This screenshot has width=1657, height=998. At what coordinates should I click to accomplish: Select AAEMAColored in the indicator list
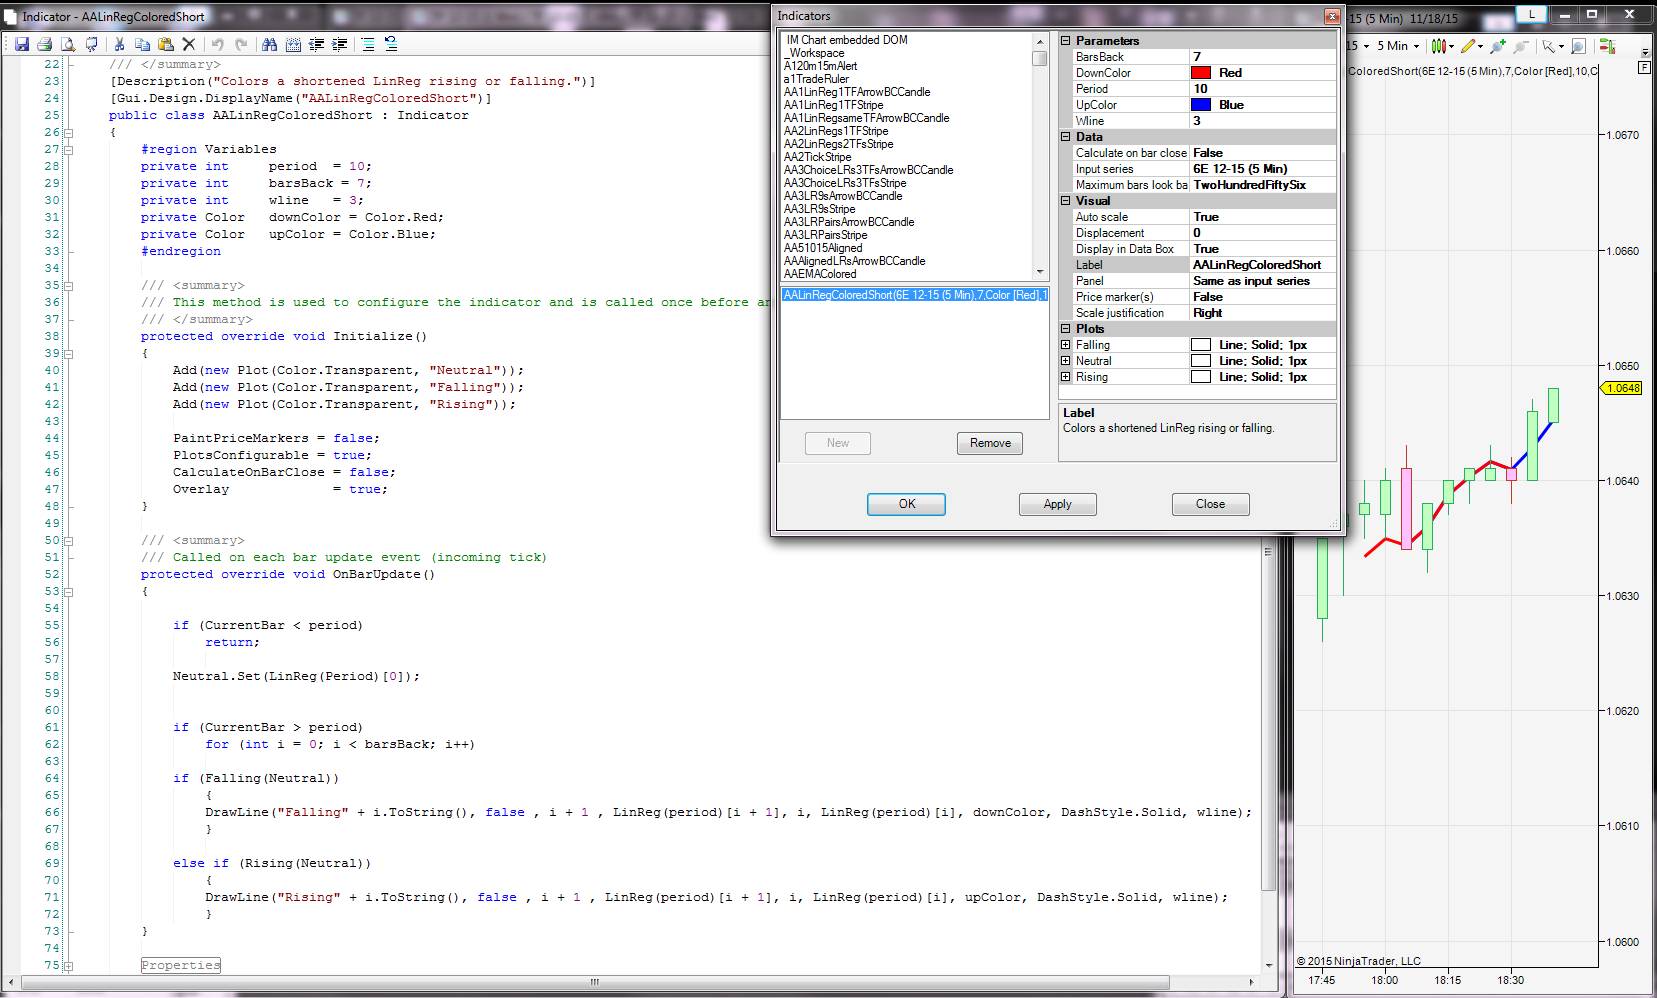[820, 274]
